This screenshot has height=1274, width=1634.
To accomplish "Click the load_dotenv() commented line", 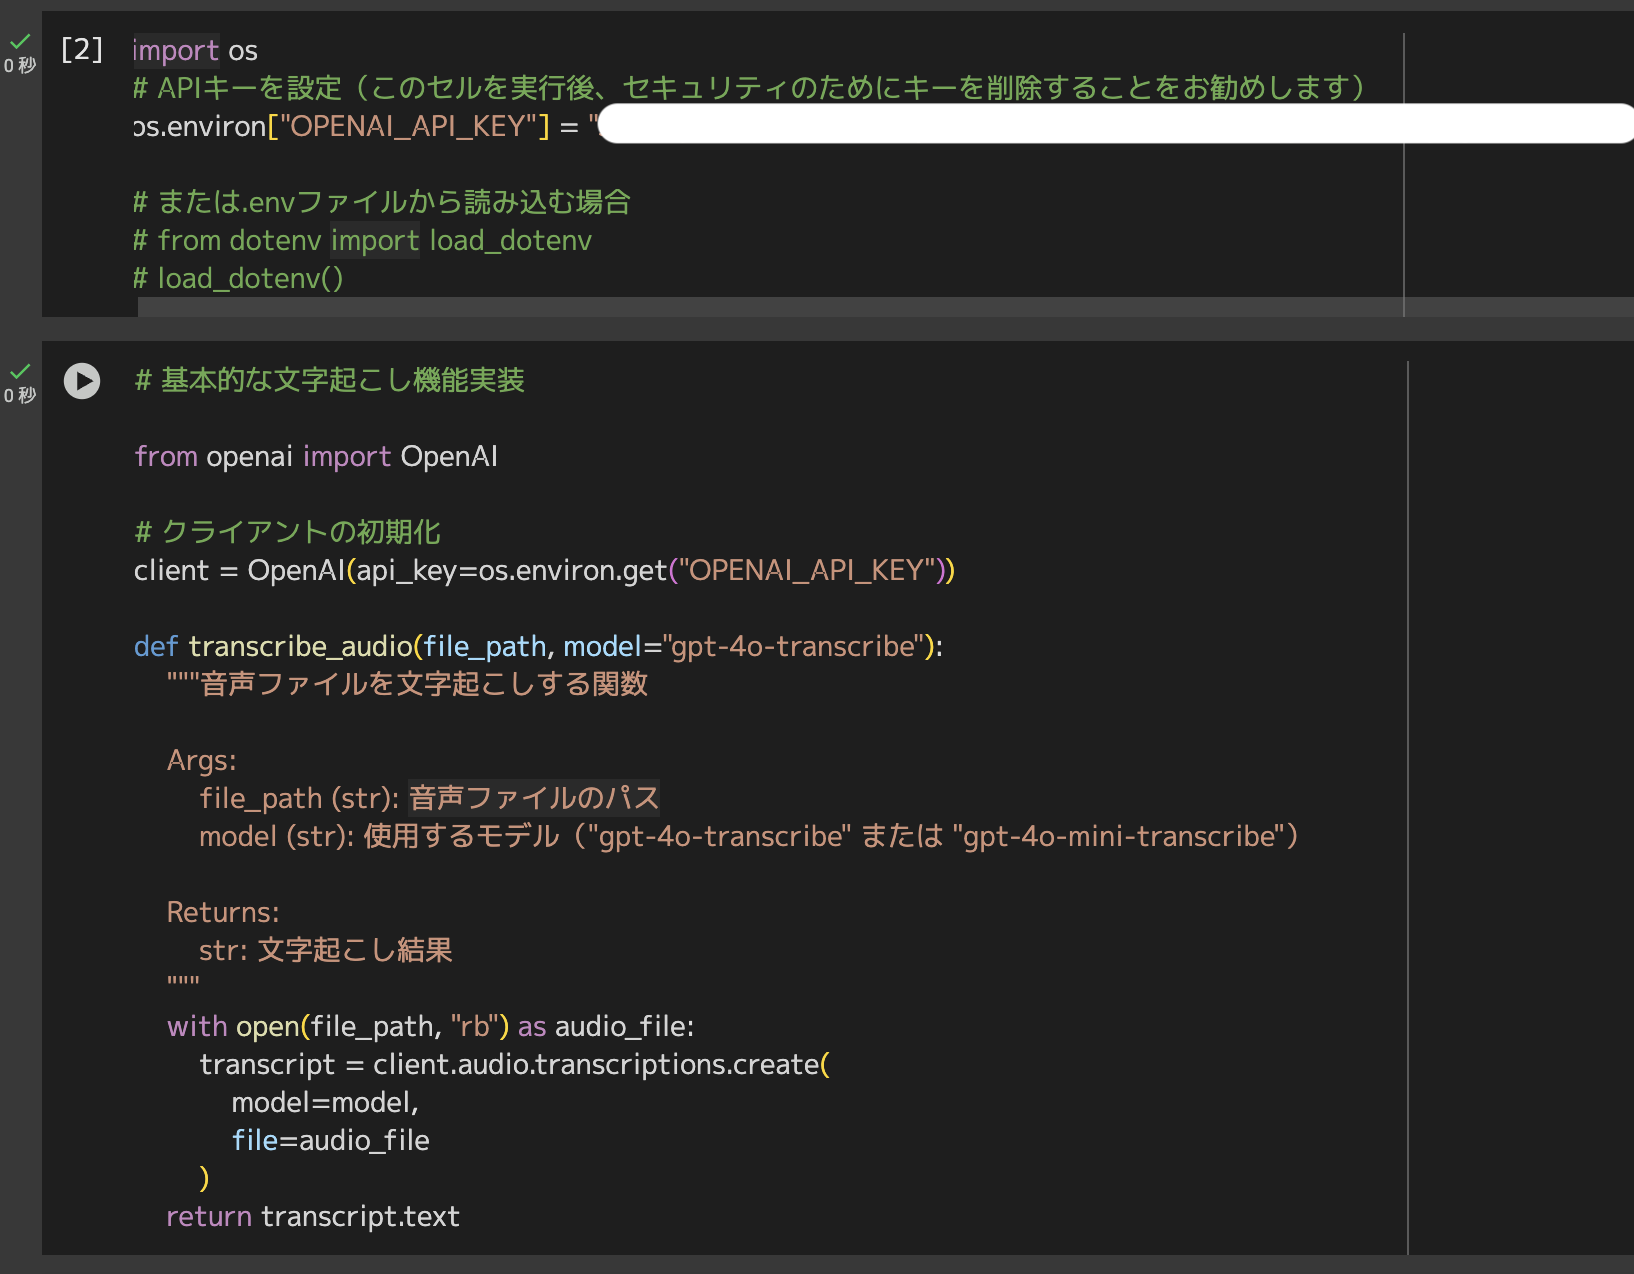I will [236, 278].
